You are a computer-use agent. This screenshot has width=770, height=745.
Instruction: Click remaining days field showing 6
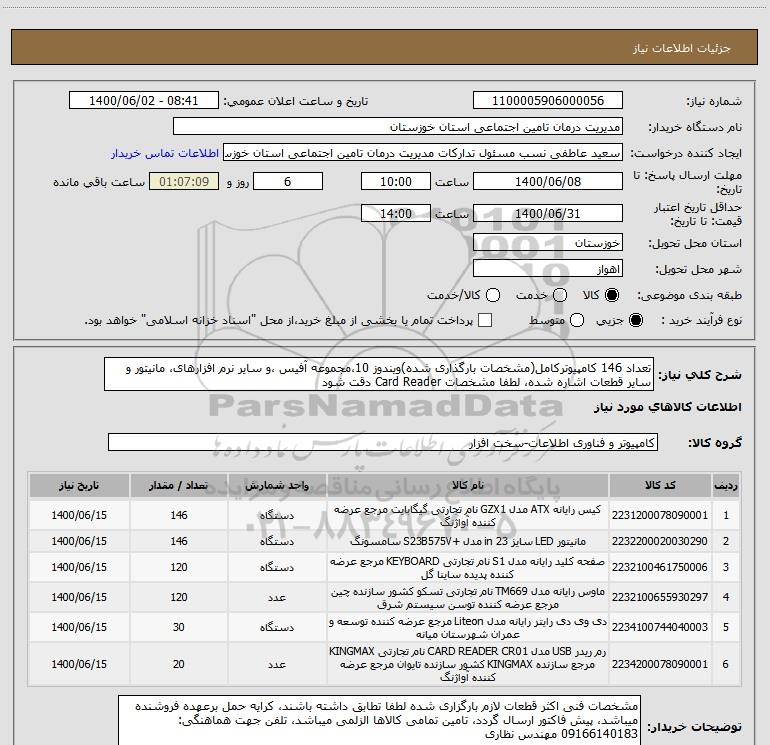click(288, 181)
